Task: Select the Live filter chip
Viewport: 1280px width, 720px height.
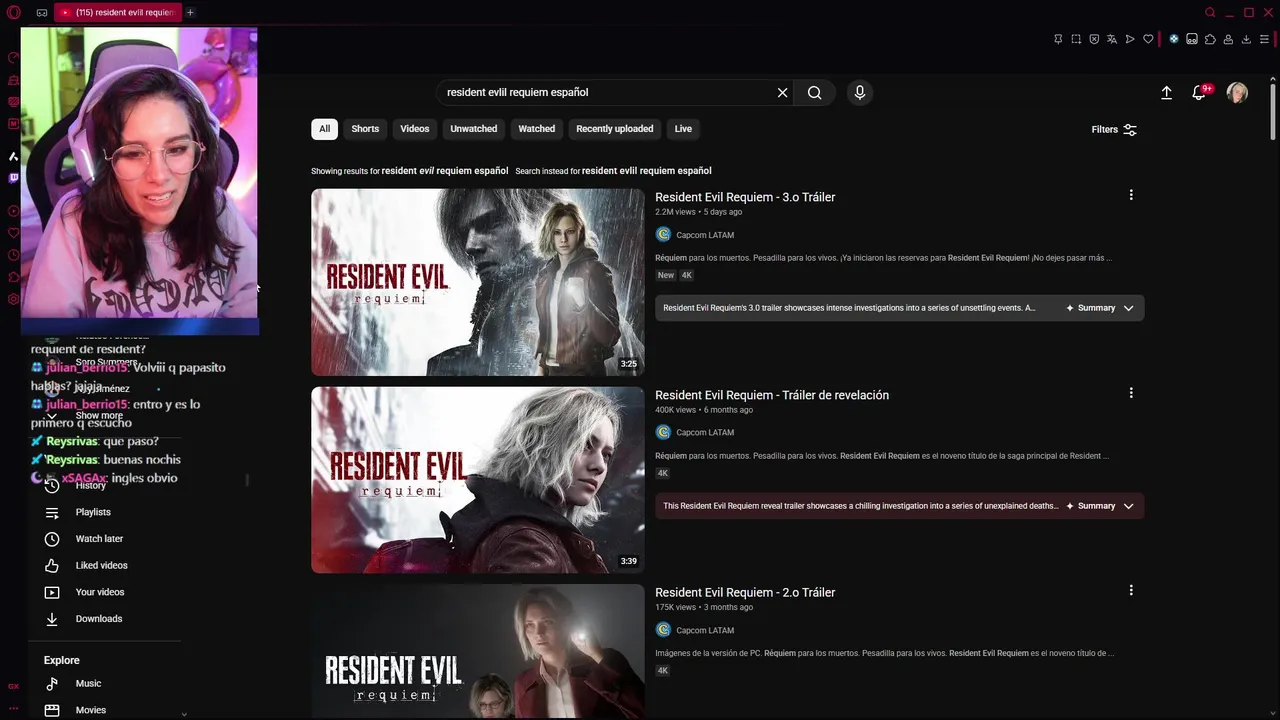Action: coord(683,129)
